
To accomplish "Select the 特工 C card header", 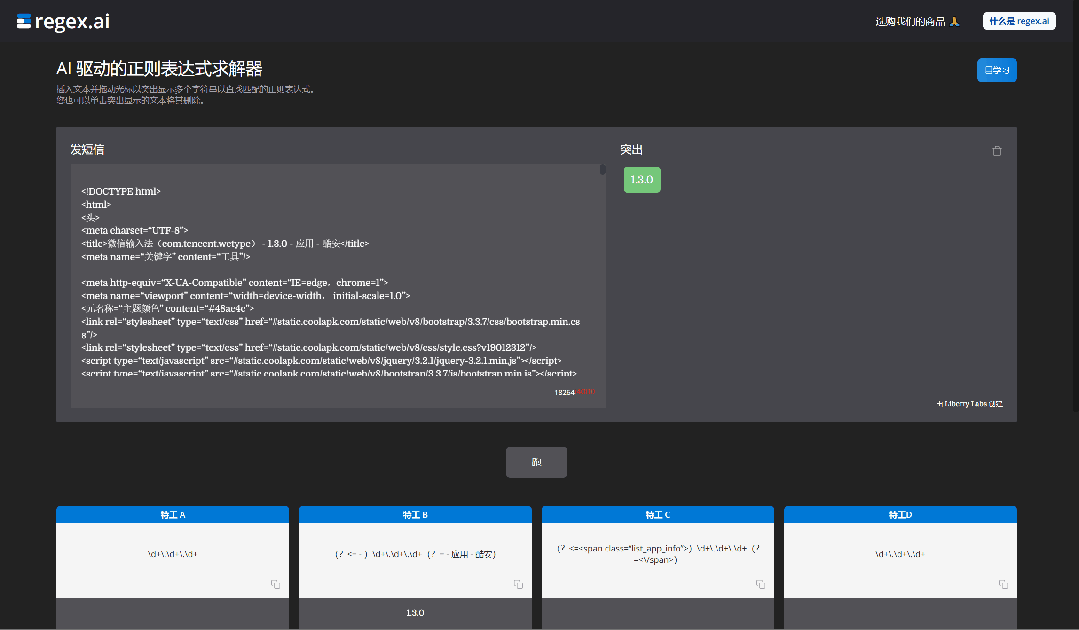I will click(658, 514).
